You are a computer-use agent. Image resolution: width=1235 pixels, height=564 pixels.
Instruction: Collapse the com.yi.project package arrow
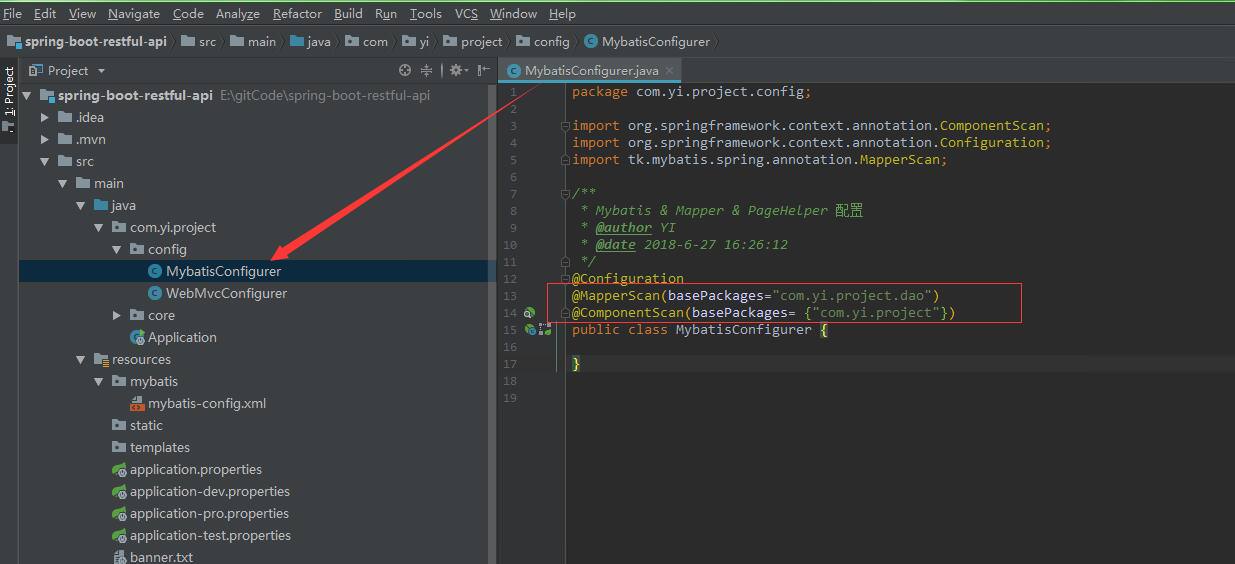pyautogui.click(x=99, y=227)
